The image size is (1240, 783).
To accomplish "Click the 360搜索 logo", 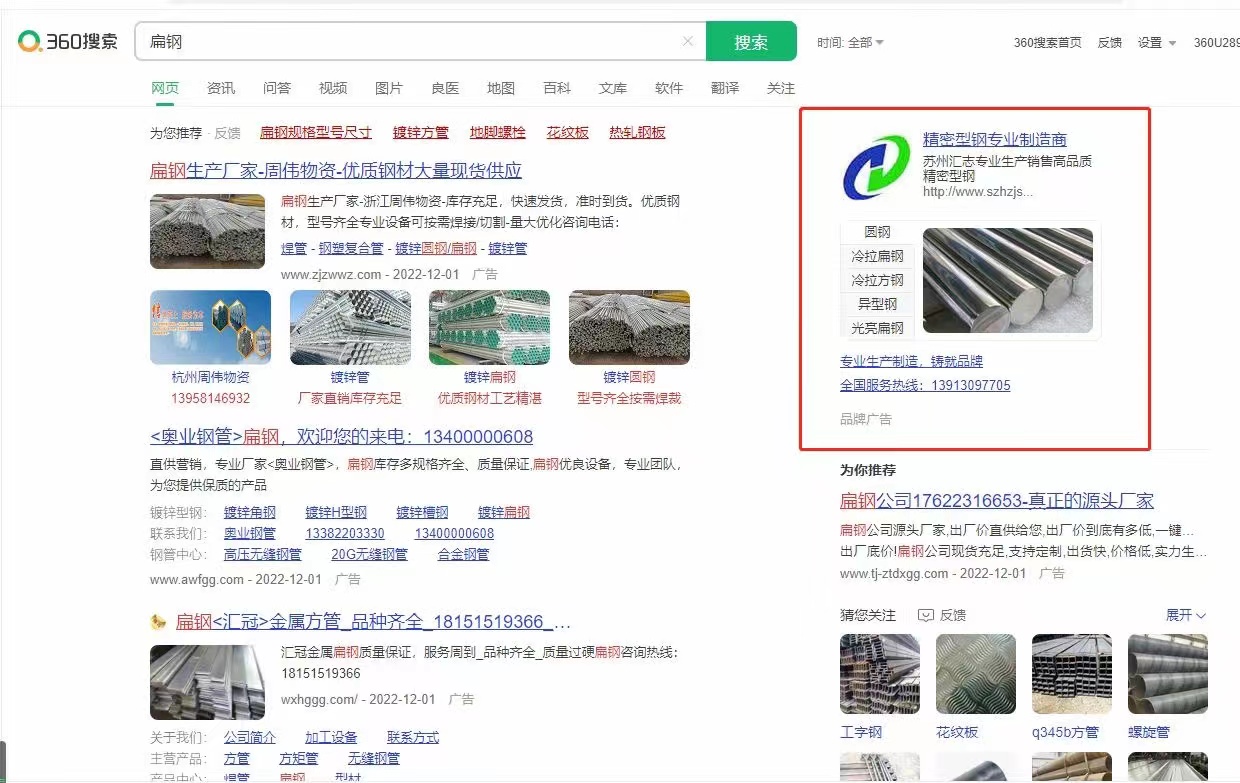I will point(67,41).
